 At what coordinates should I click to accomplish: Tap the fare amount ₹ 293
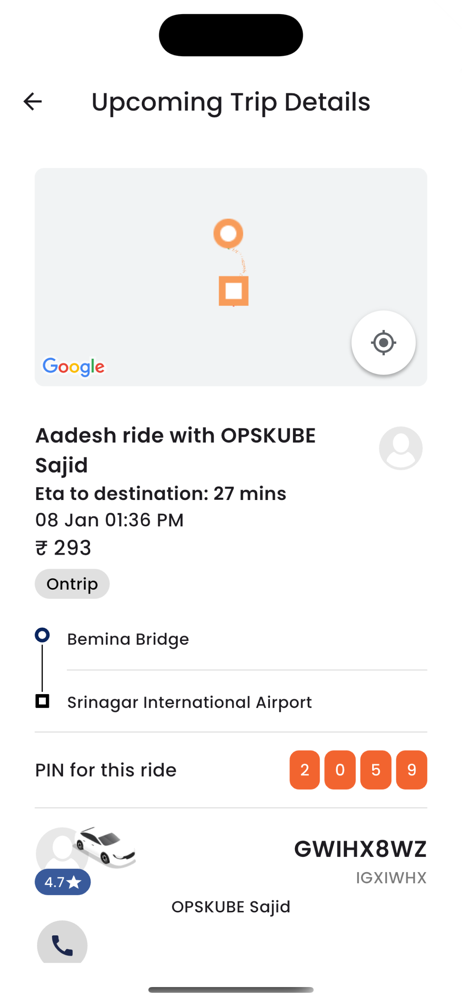pyautogui.click(x=63, y=548)
